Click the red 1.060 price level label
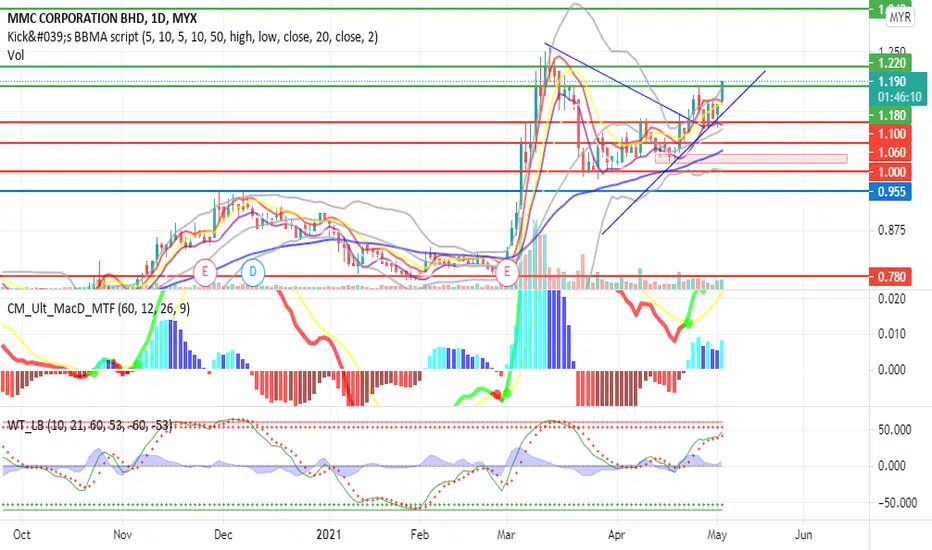932x550 pixels. point(890,153)
